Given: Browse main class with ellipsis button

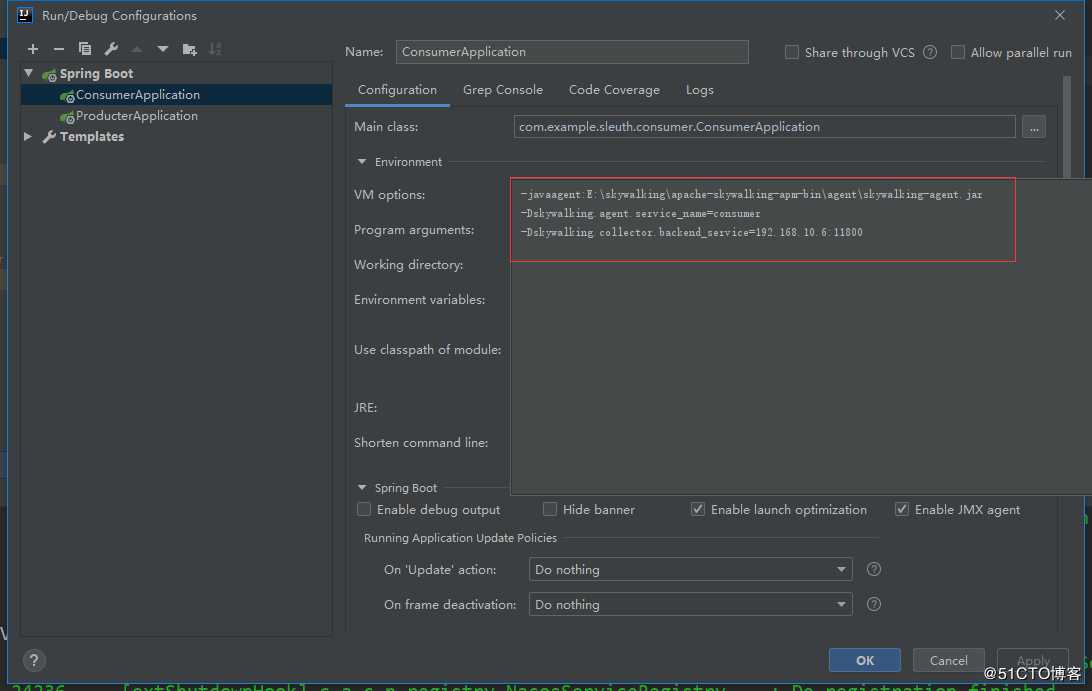Looking at the screenshot, I should coord(1034,127).
